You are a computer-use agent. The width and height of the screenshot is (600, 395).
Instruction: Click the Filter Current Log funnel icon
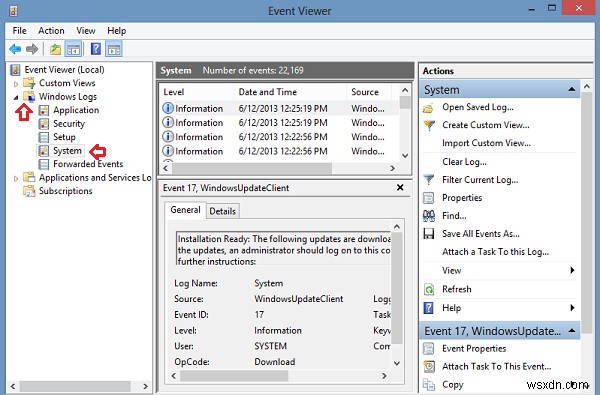coord(429,180)
